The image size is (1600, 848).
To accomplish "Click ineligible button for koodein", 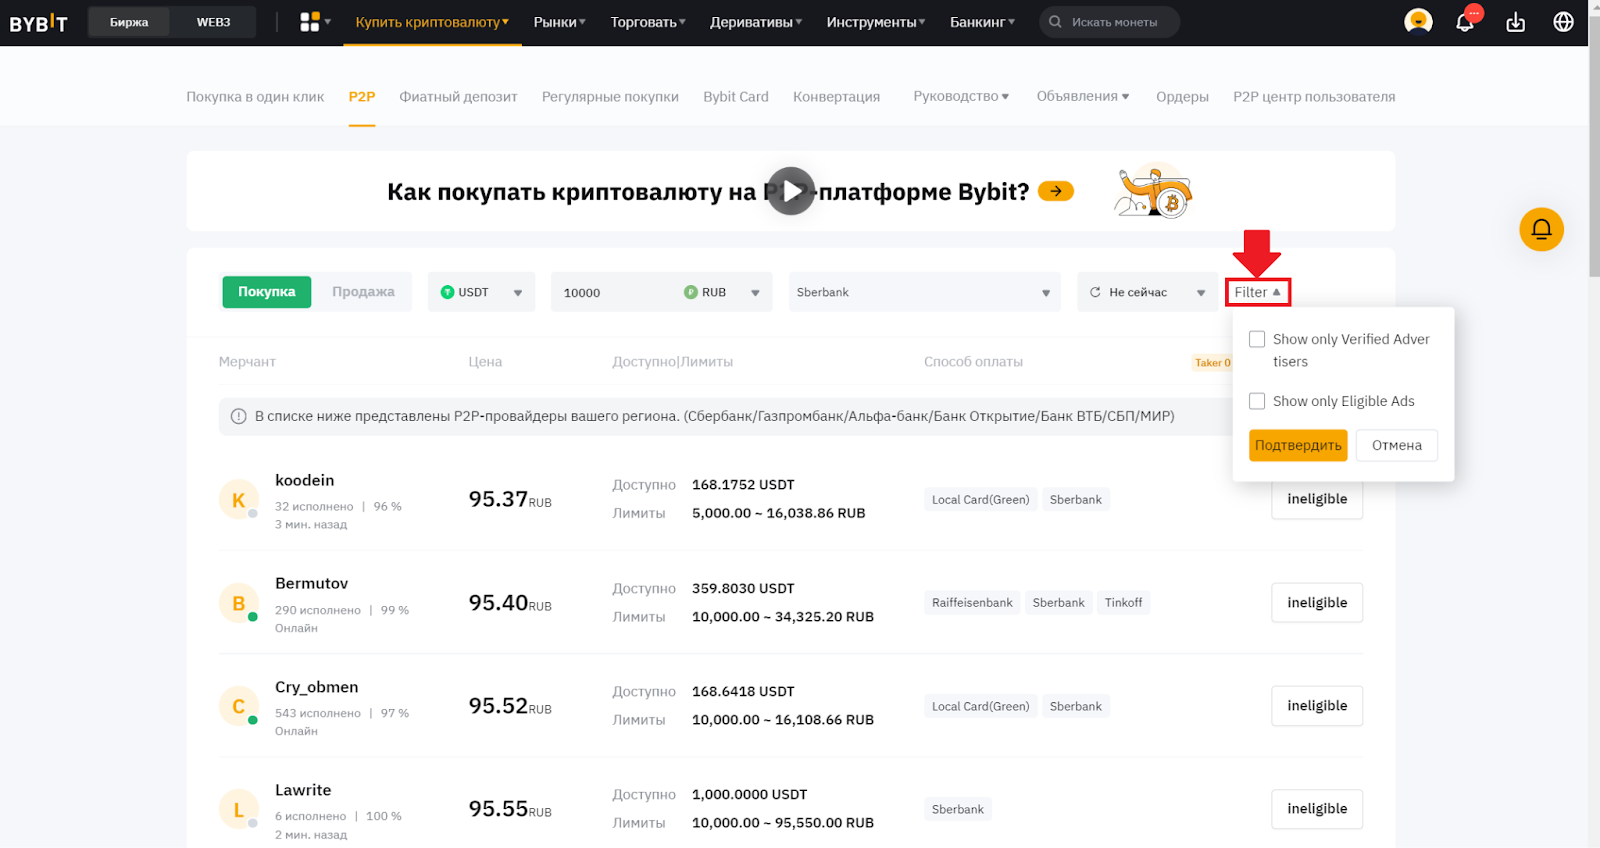I will (1317, 499).
